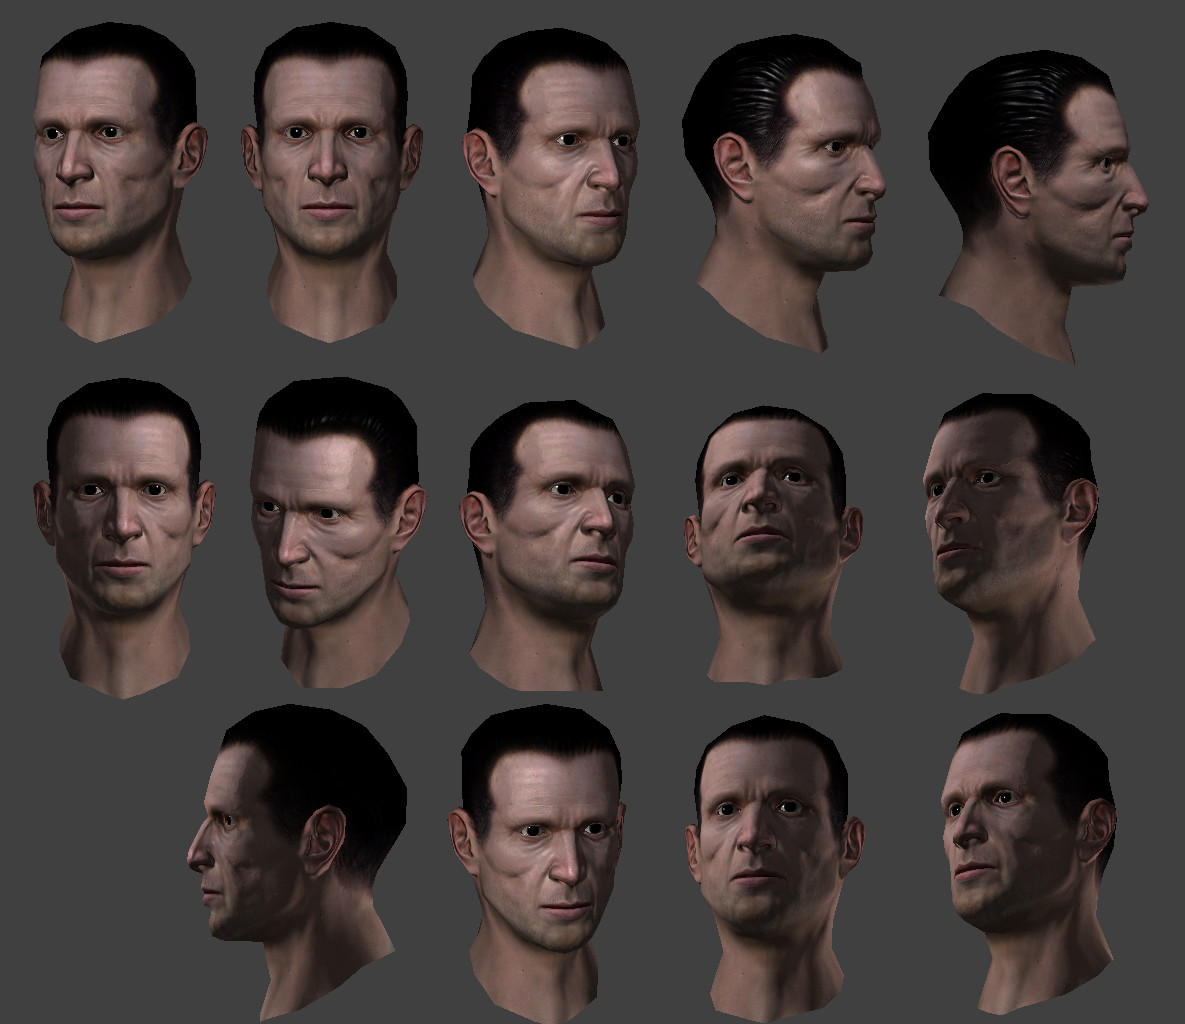The height and width of the screenshot is (1024, 1185).
Task: Click the bottom-row last head looking left
Action: coord(1028,864)
